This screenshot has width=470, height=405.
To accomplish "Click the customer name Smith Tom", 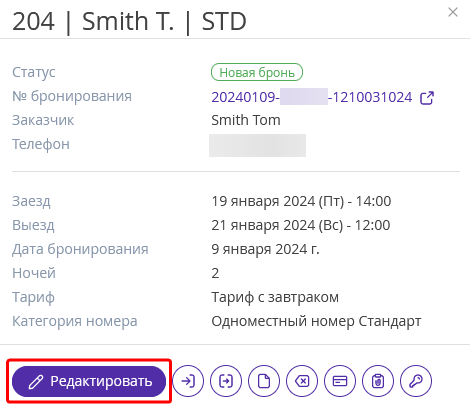I will 246,120.
